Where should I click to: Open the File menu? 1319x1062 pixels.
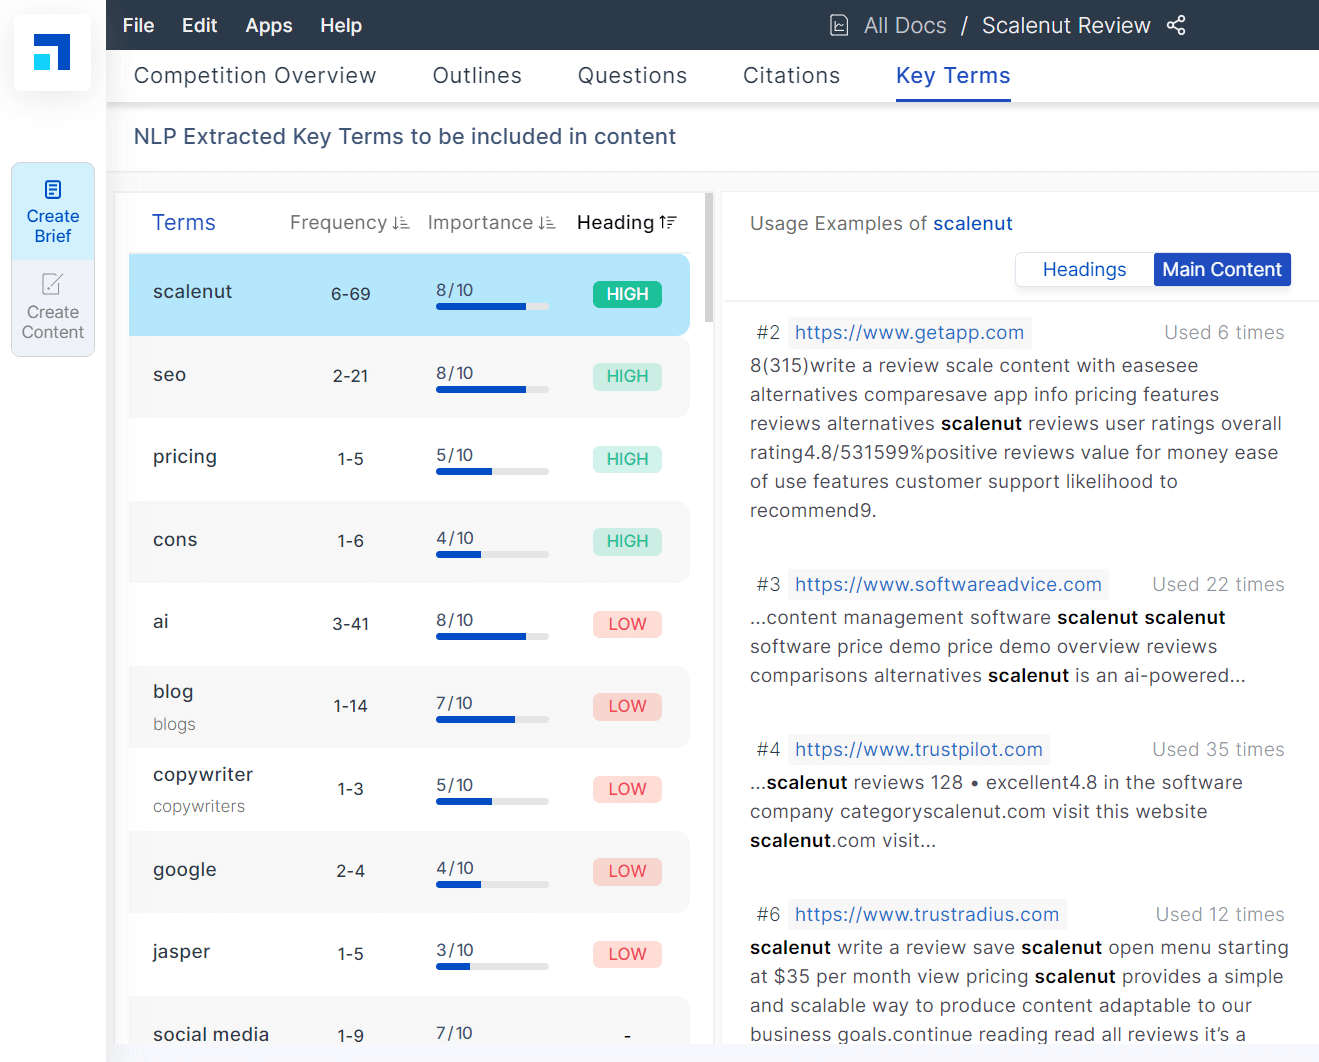138,25
